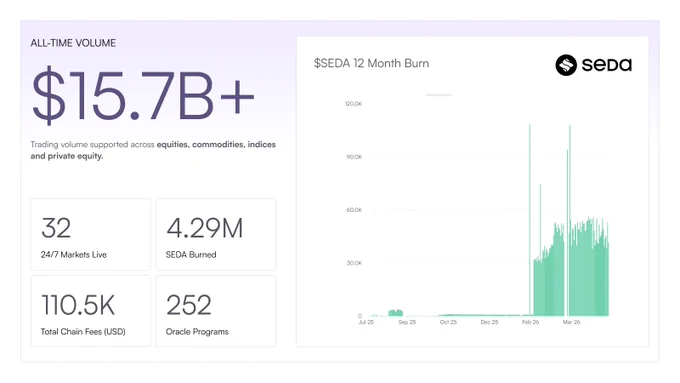
Task: Click the 120.0K y-axis label
Action: point(353,104)
